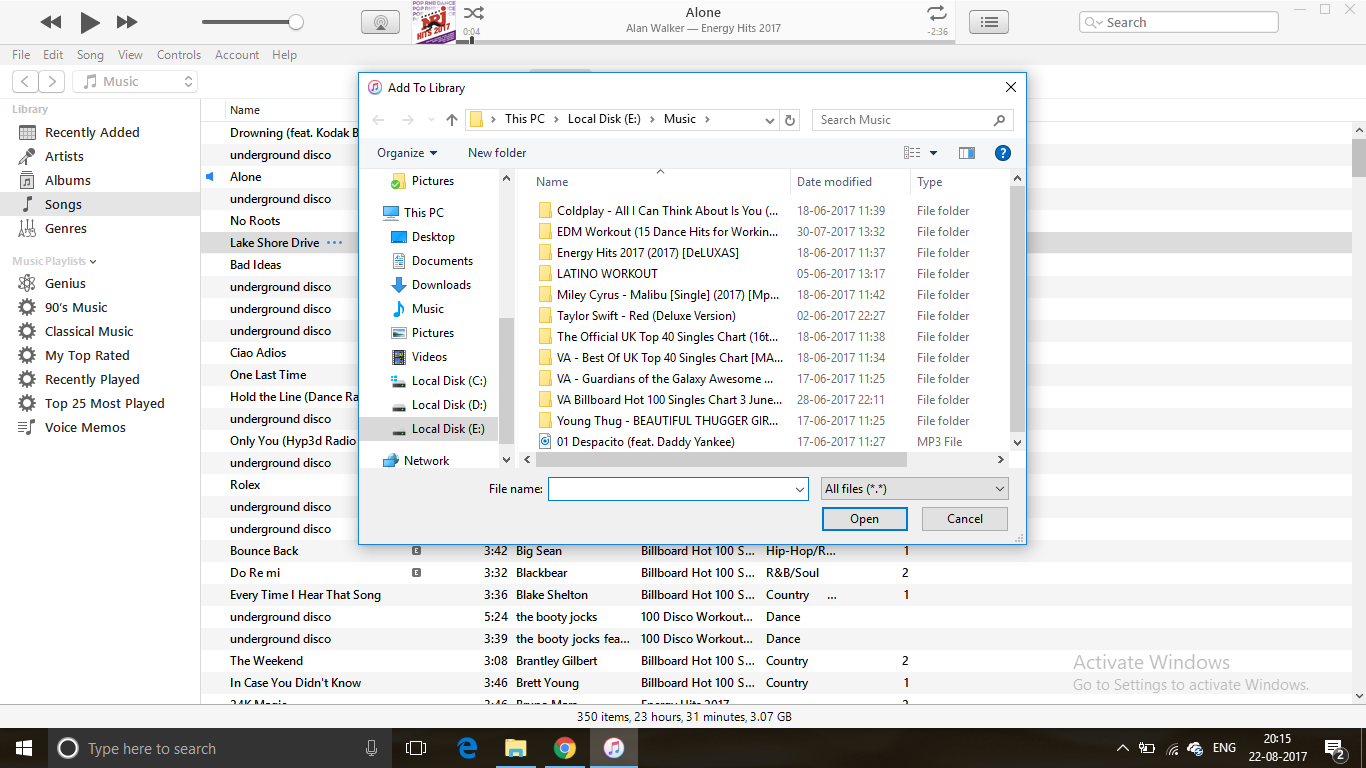1366x768 pixels.
Task: Go forward in iTunes navigation
Action: [52, 82]
